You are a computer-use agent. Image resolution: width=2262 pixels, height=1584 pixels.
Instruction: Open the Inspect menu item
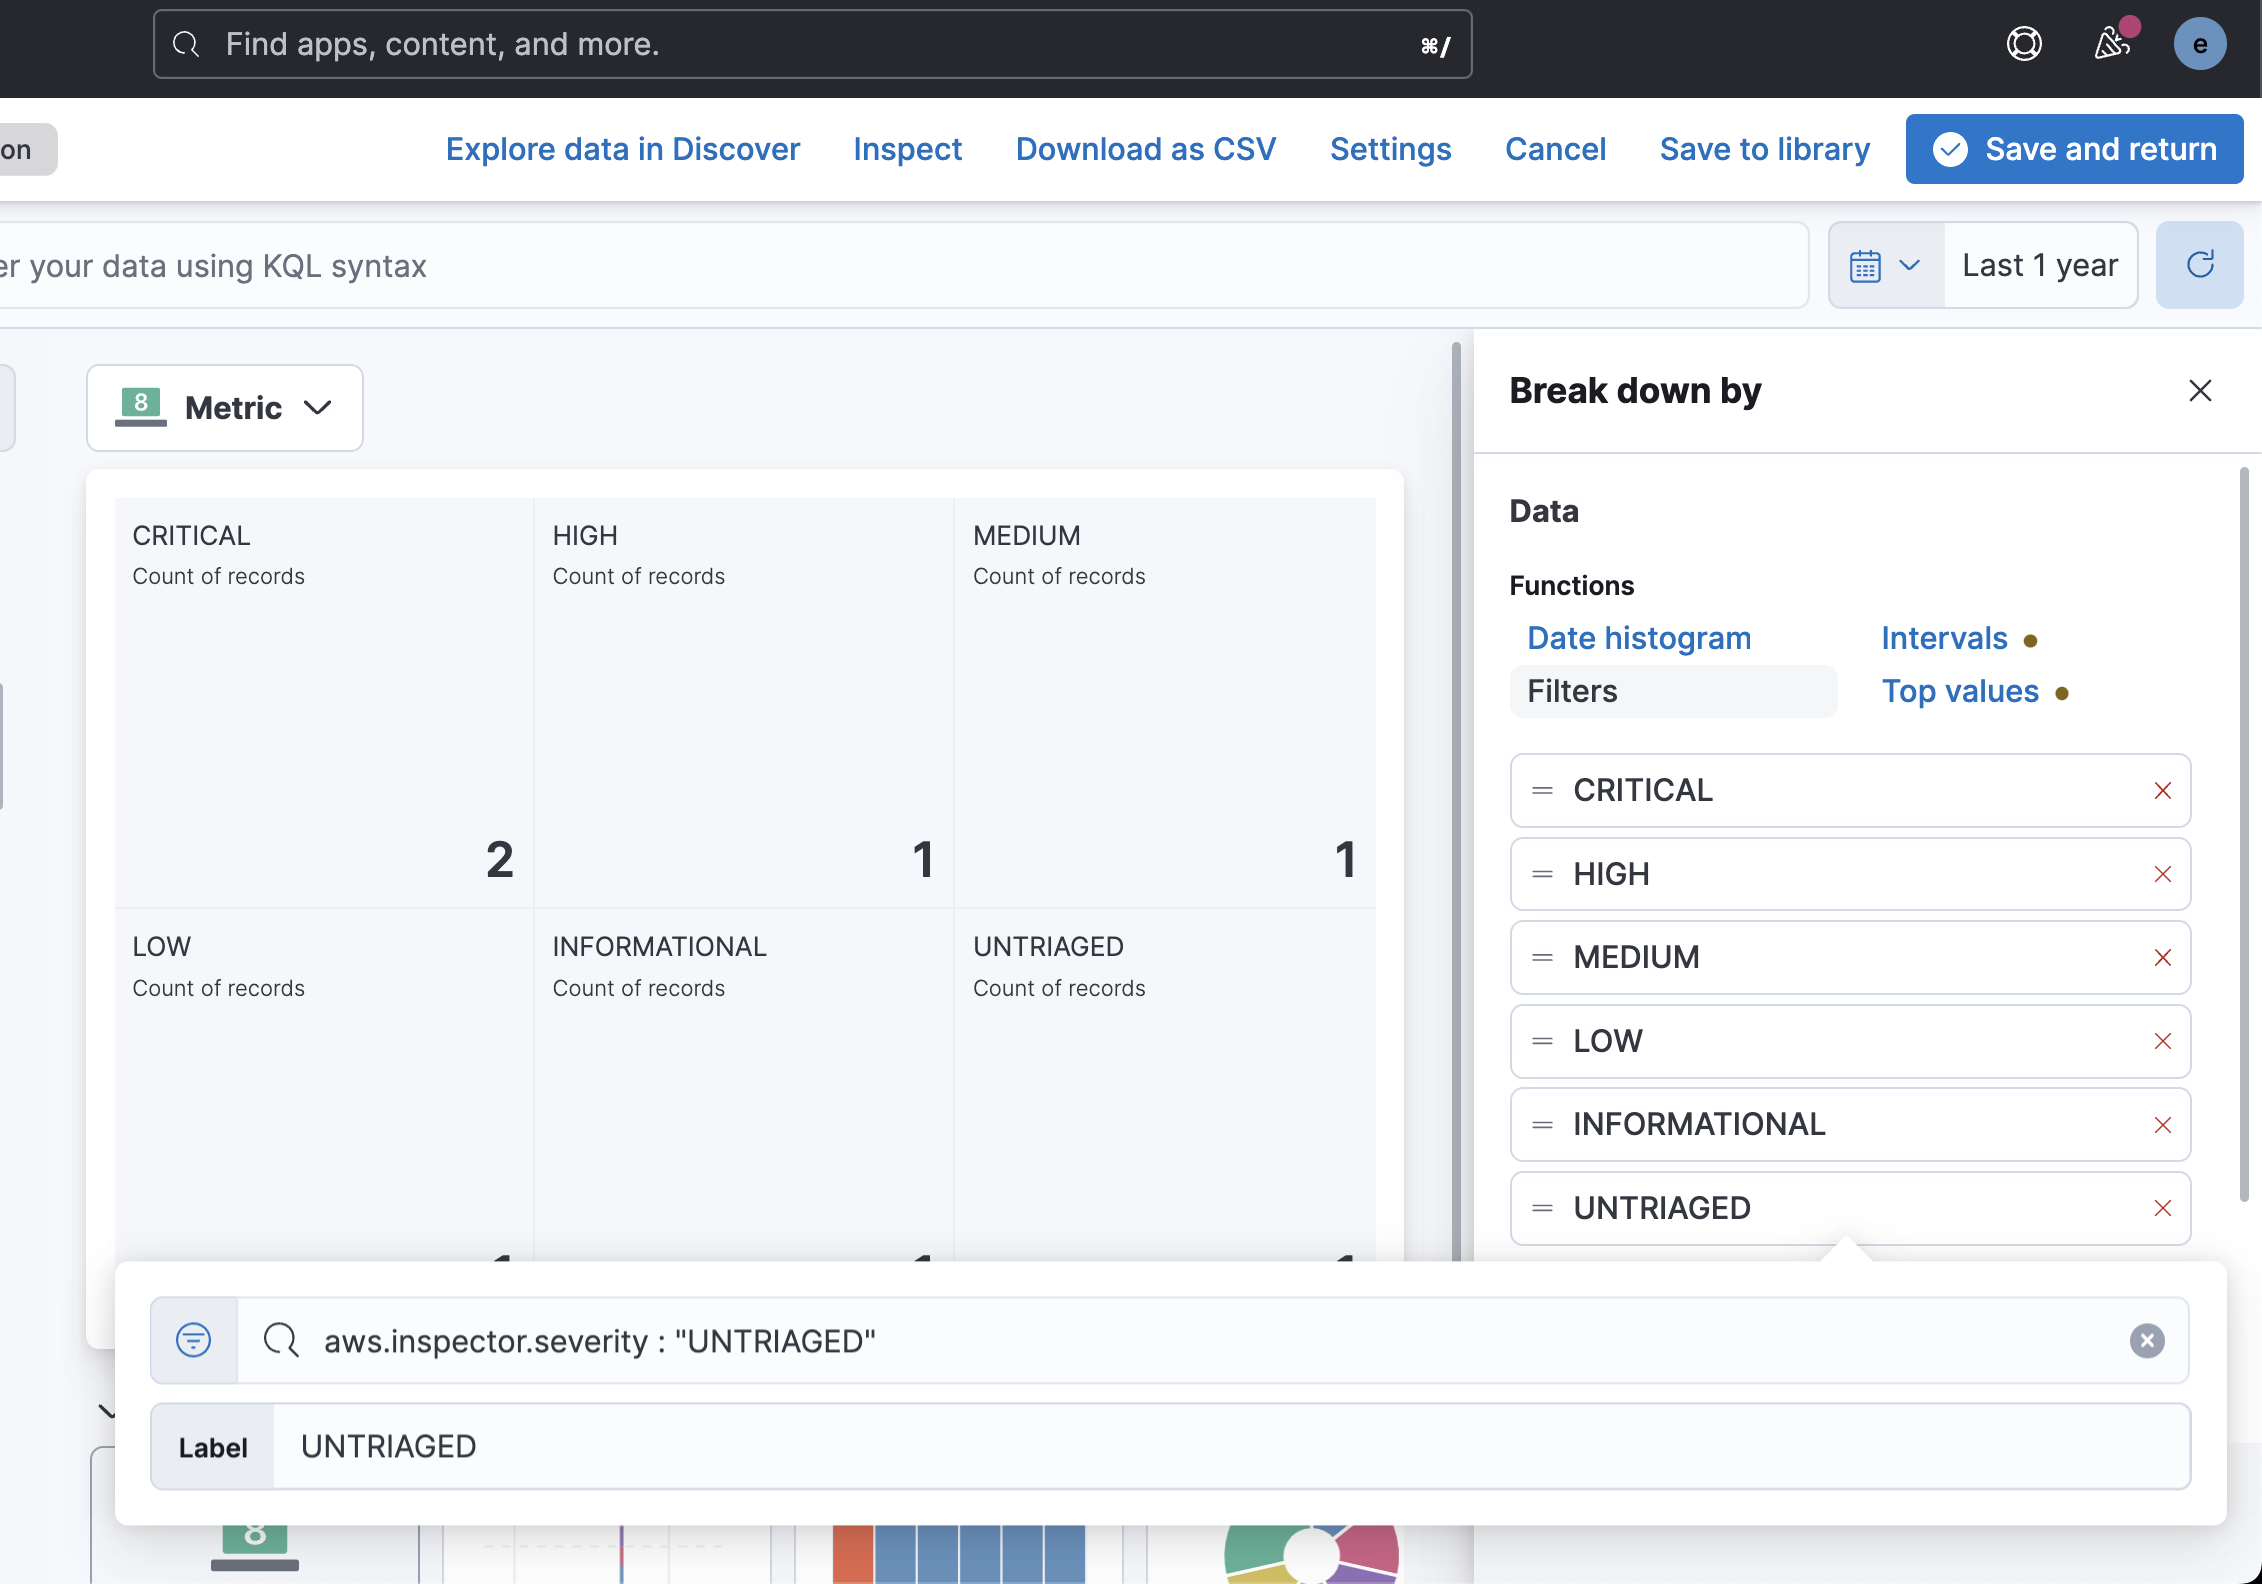tap(907, 149)
